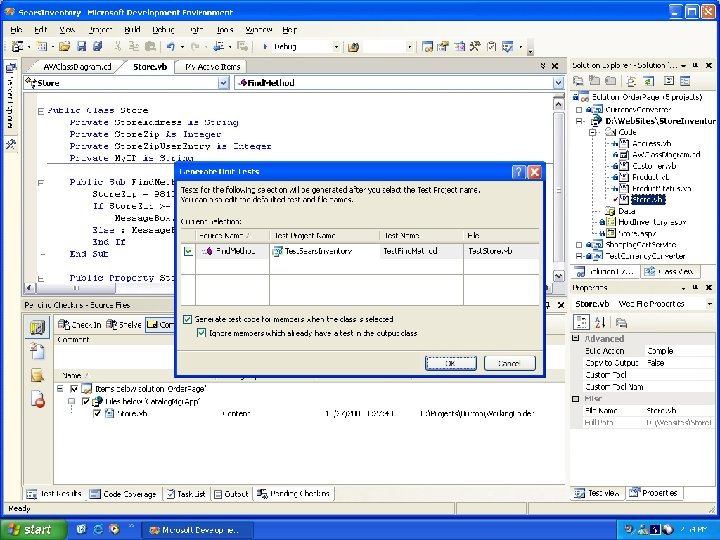Open the Build menu
The height and width of the screenshot is (540, 720).
[x=132, y=30]
